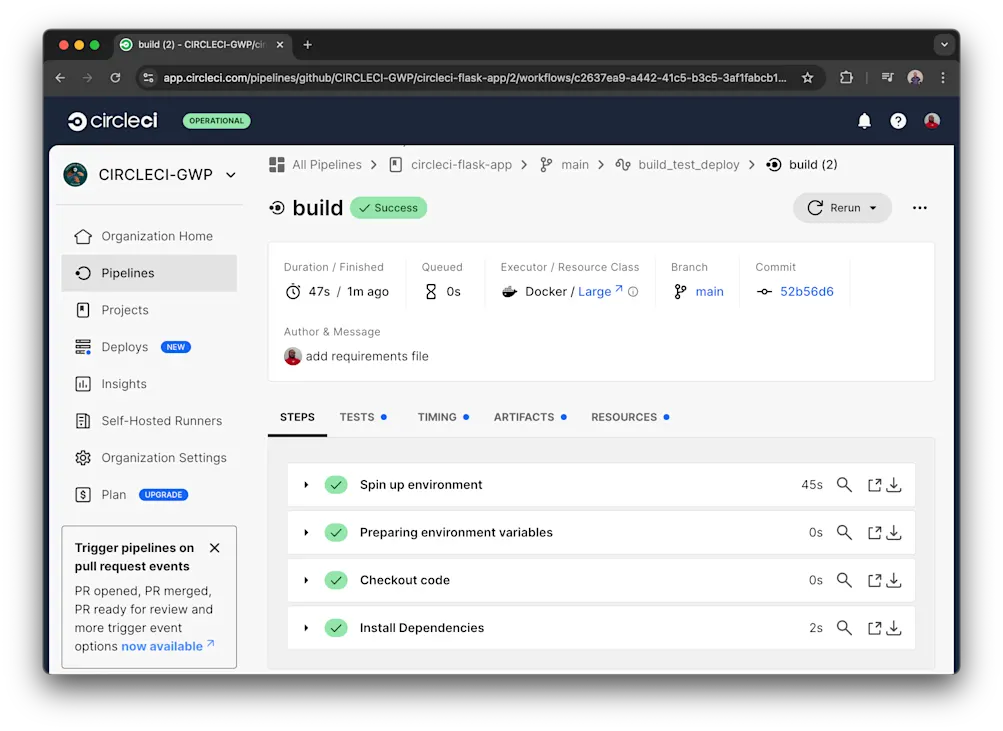Viewport: 1003px width, 731px height.
Task: Click the resource class info icon
Action: pyautogui.click(x=633, y=292)
